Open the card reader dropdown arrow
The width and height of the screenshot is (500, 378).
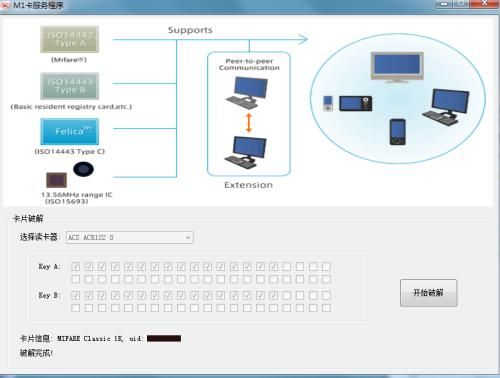(188, 237)
